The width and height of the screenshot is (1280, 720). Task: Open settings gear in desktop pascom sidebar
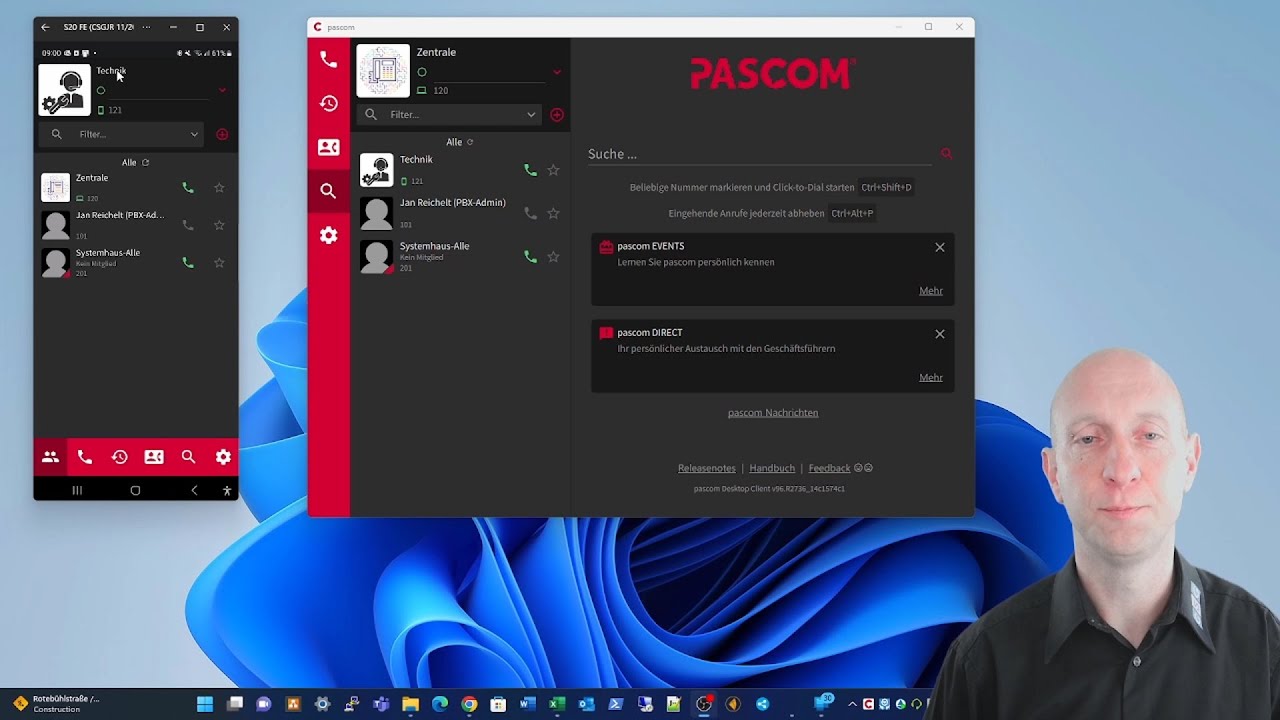(x=328, y=235)
